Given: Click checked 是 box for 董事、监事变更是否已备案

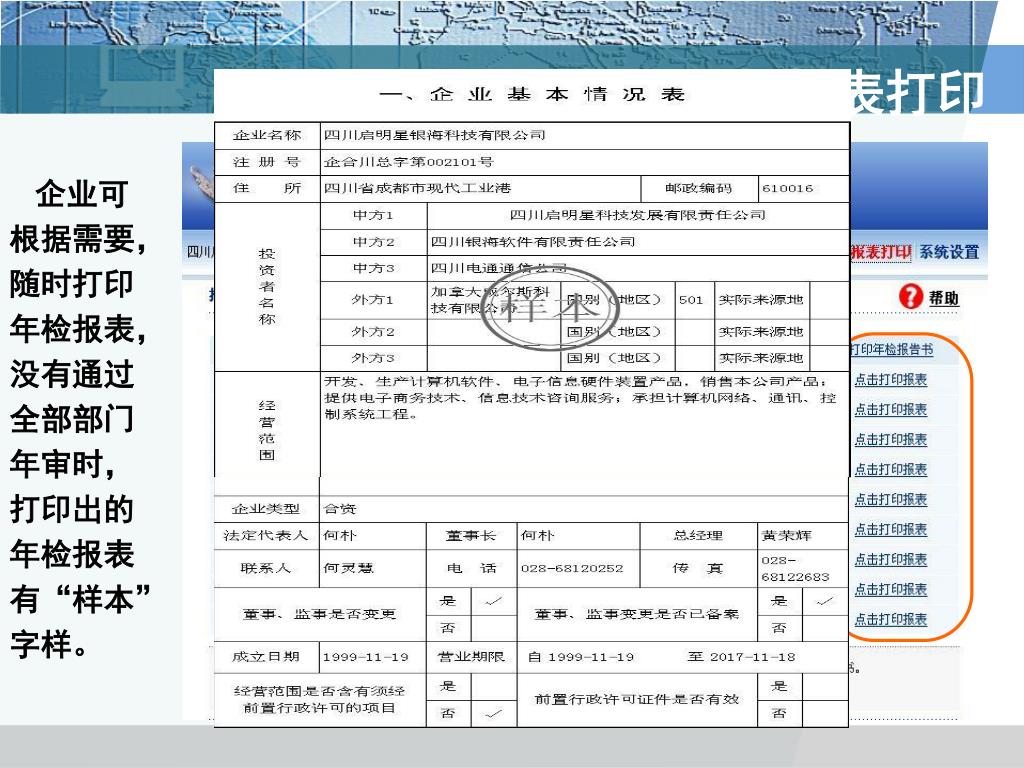Looking at the screenshot, I should tap(825, 601).
